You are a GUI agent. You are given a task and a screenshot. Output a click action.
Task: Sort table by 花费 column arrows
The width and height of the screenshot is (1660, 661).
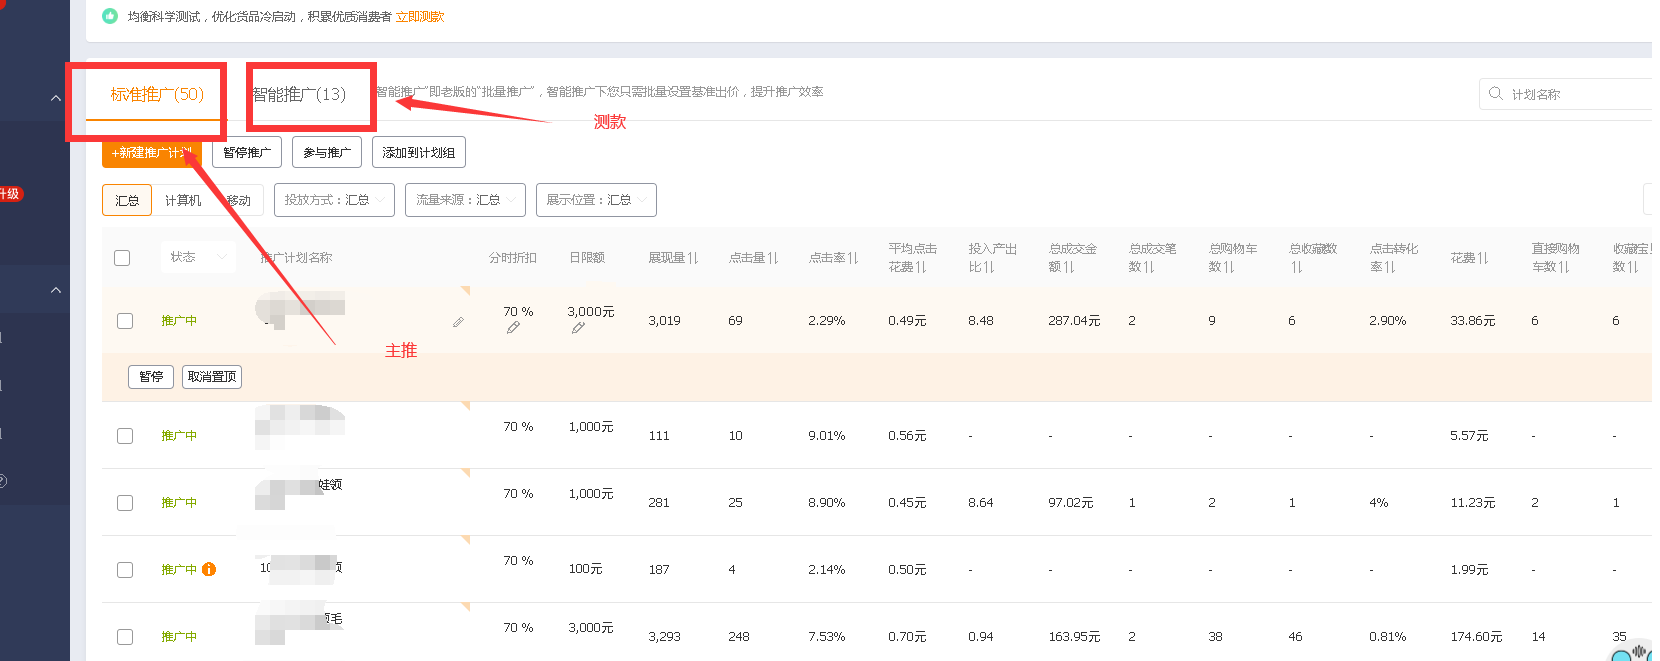1483,258
